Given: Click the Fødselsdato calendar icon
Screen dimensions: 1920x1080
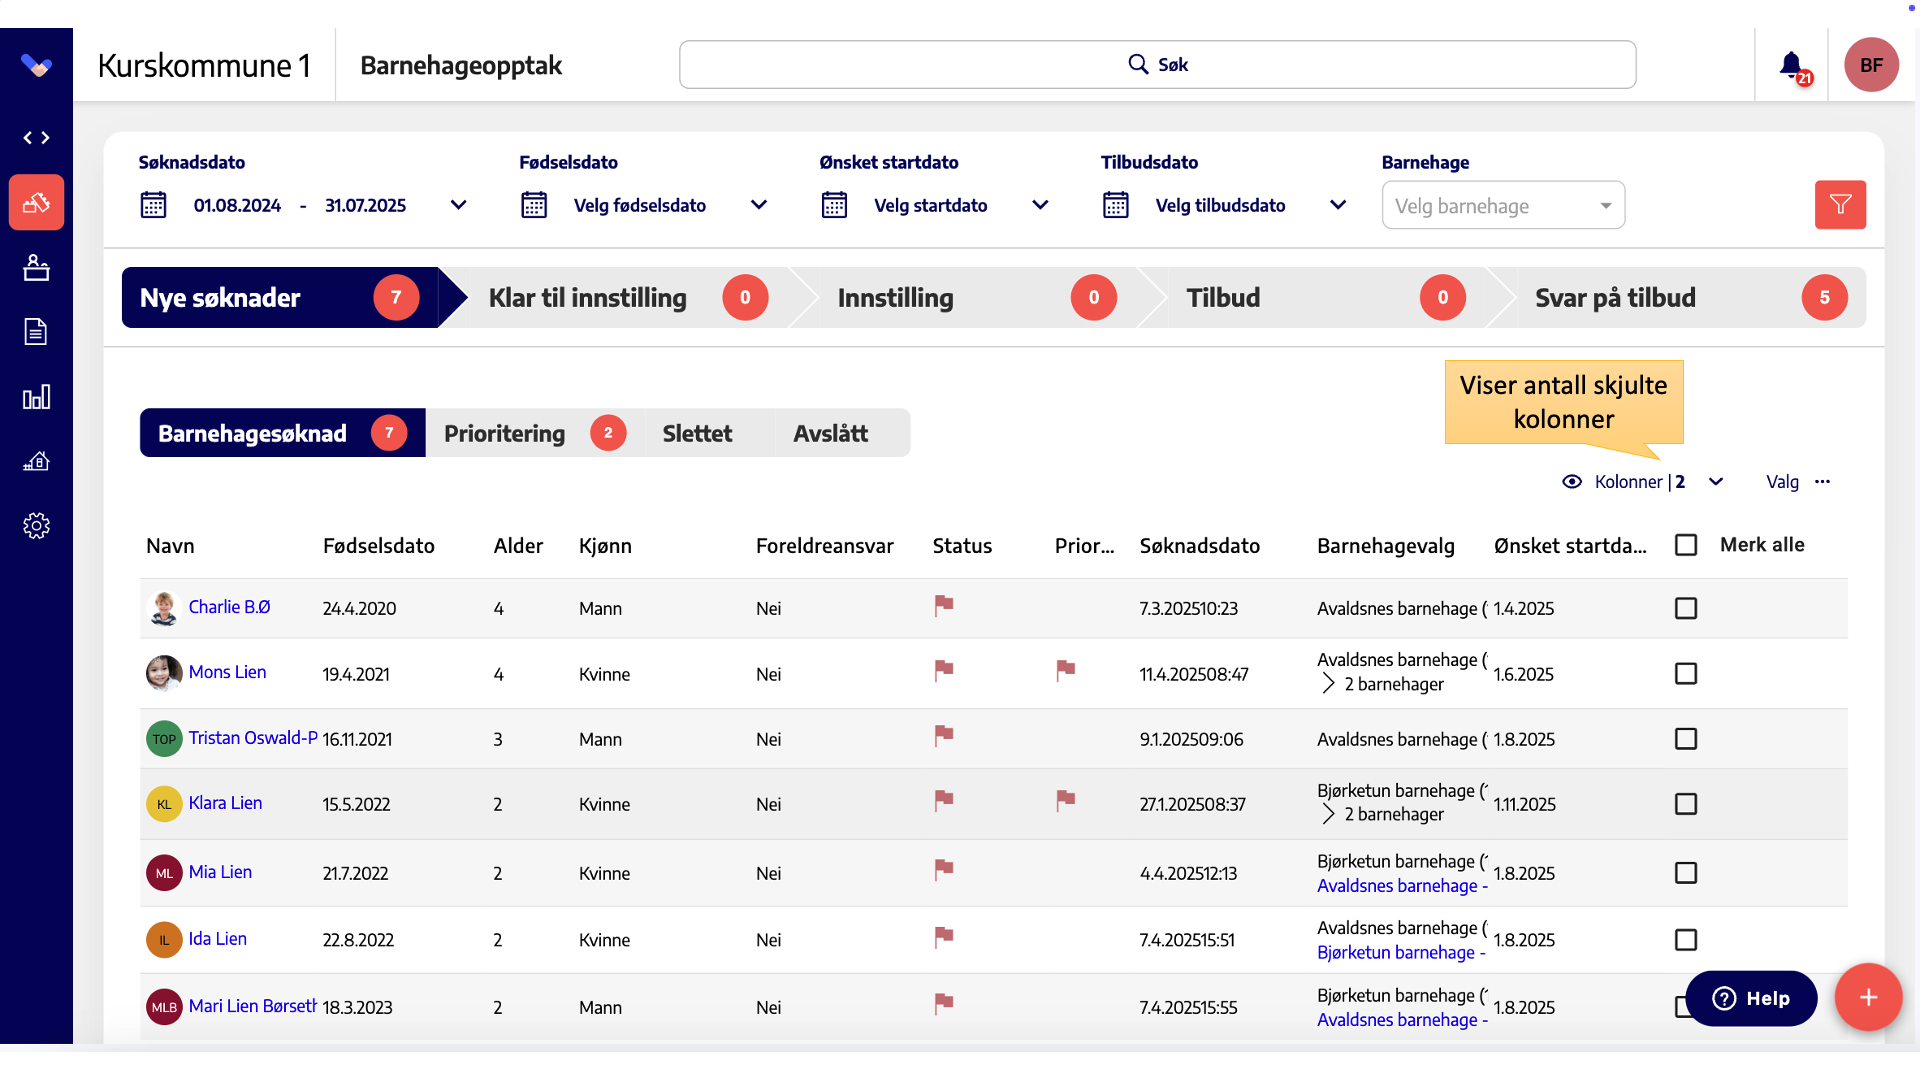Looking at the screenshot, I should [x=534, y=205].
